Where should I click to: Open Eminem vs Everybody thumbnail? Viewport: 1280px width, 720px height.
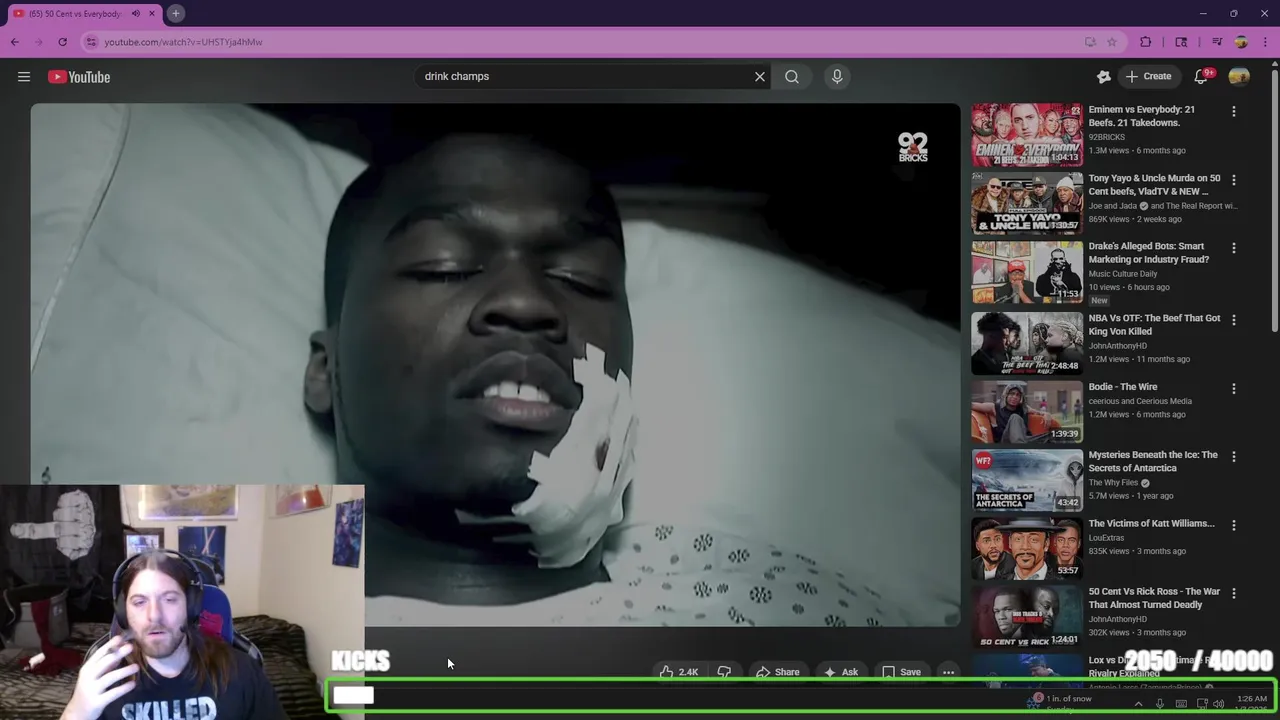point(1026,135)
